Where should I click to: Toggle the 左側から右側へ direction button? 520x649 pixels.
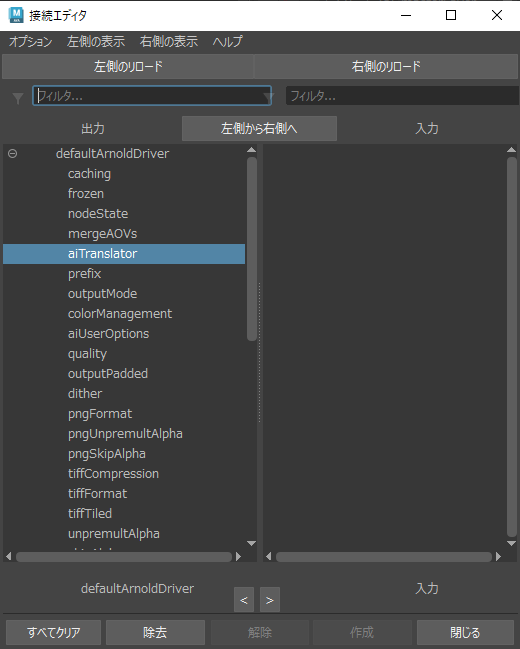(259, 128)
